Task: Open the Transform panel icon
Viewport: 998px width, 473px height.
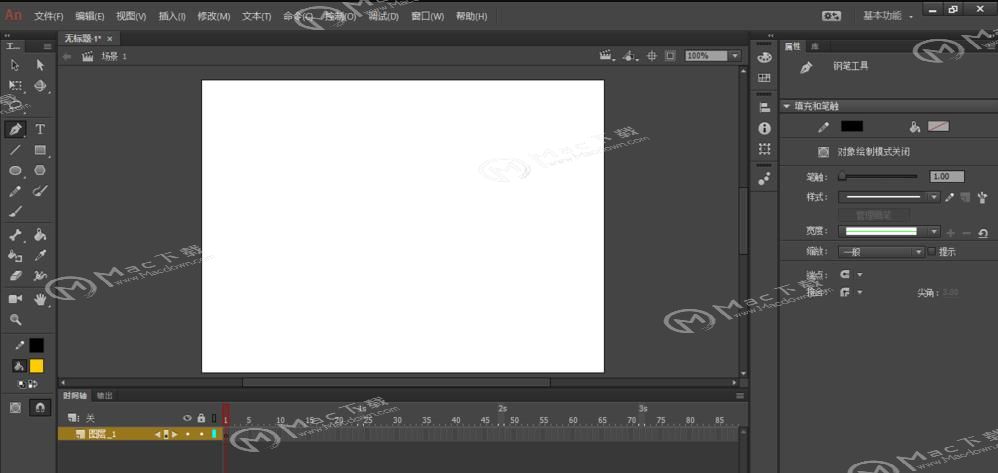Action: (764, 149)
